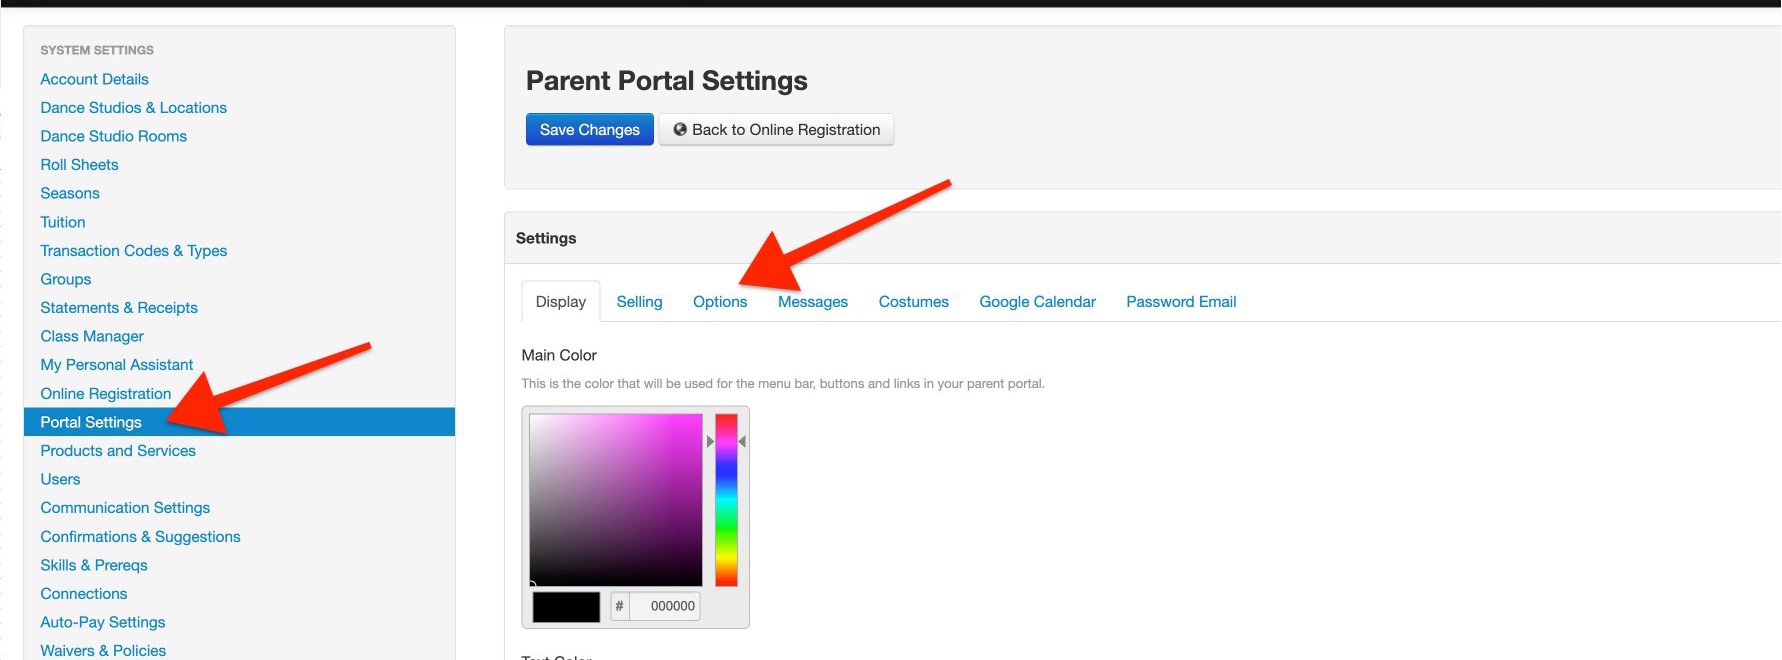1782x660 pixels.
Task: Navigate to Communication Settings
Action: click(x=125, y=508)
